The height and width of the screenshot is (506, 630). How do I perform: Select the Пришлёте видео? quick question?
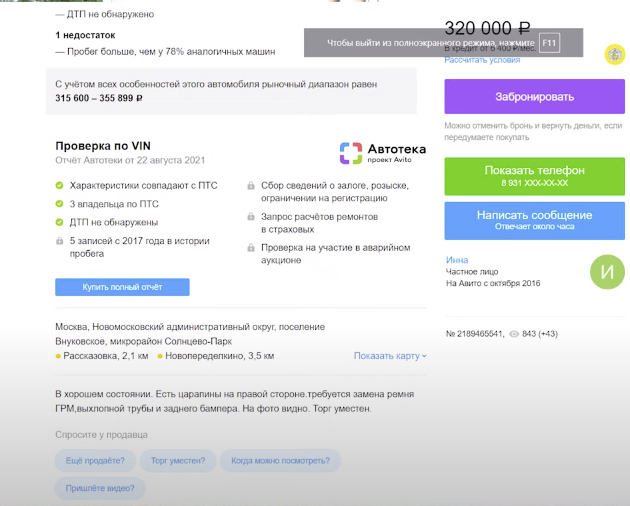tap(100, 488)
